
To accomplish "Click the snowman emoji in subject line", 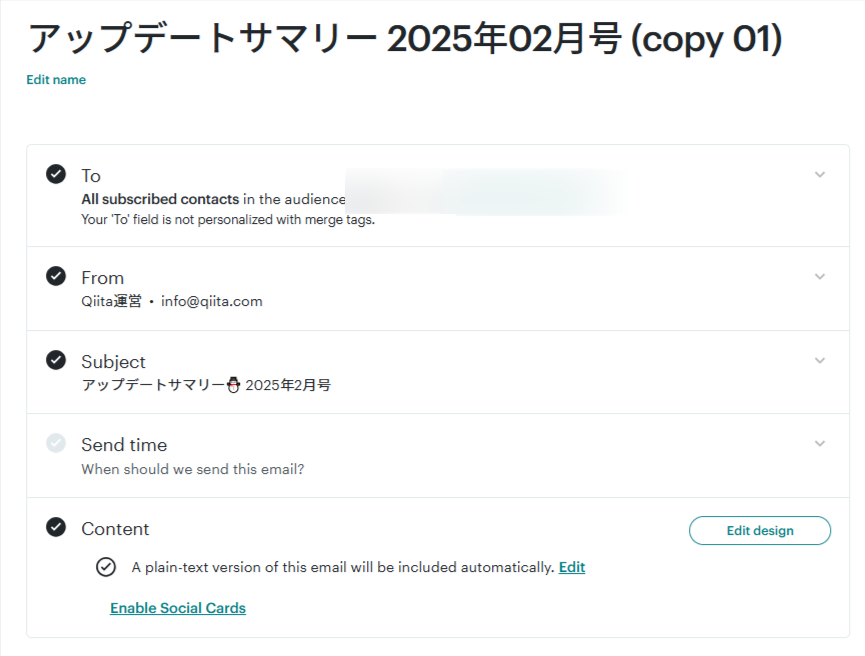I will 233,385.
